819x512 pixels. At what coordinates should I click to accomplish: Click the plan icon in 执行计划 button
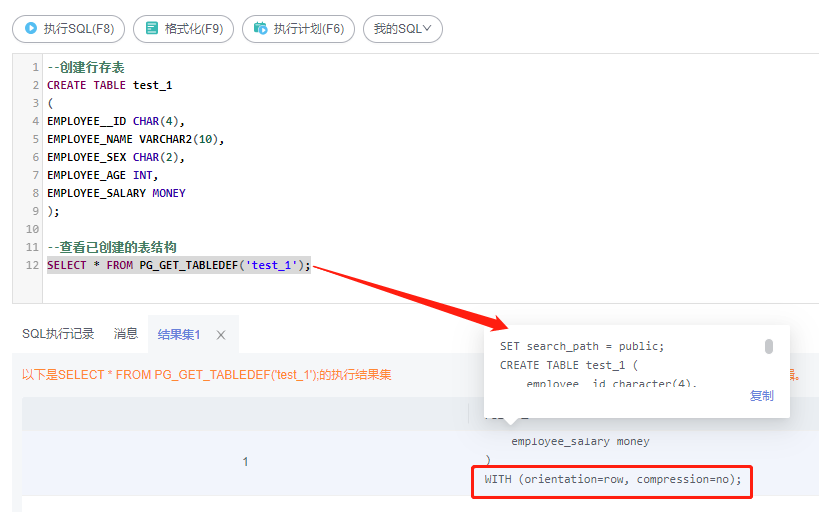[x=260, y=28]
